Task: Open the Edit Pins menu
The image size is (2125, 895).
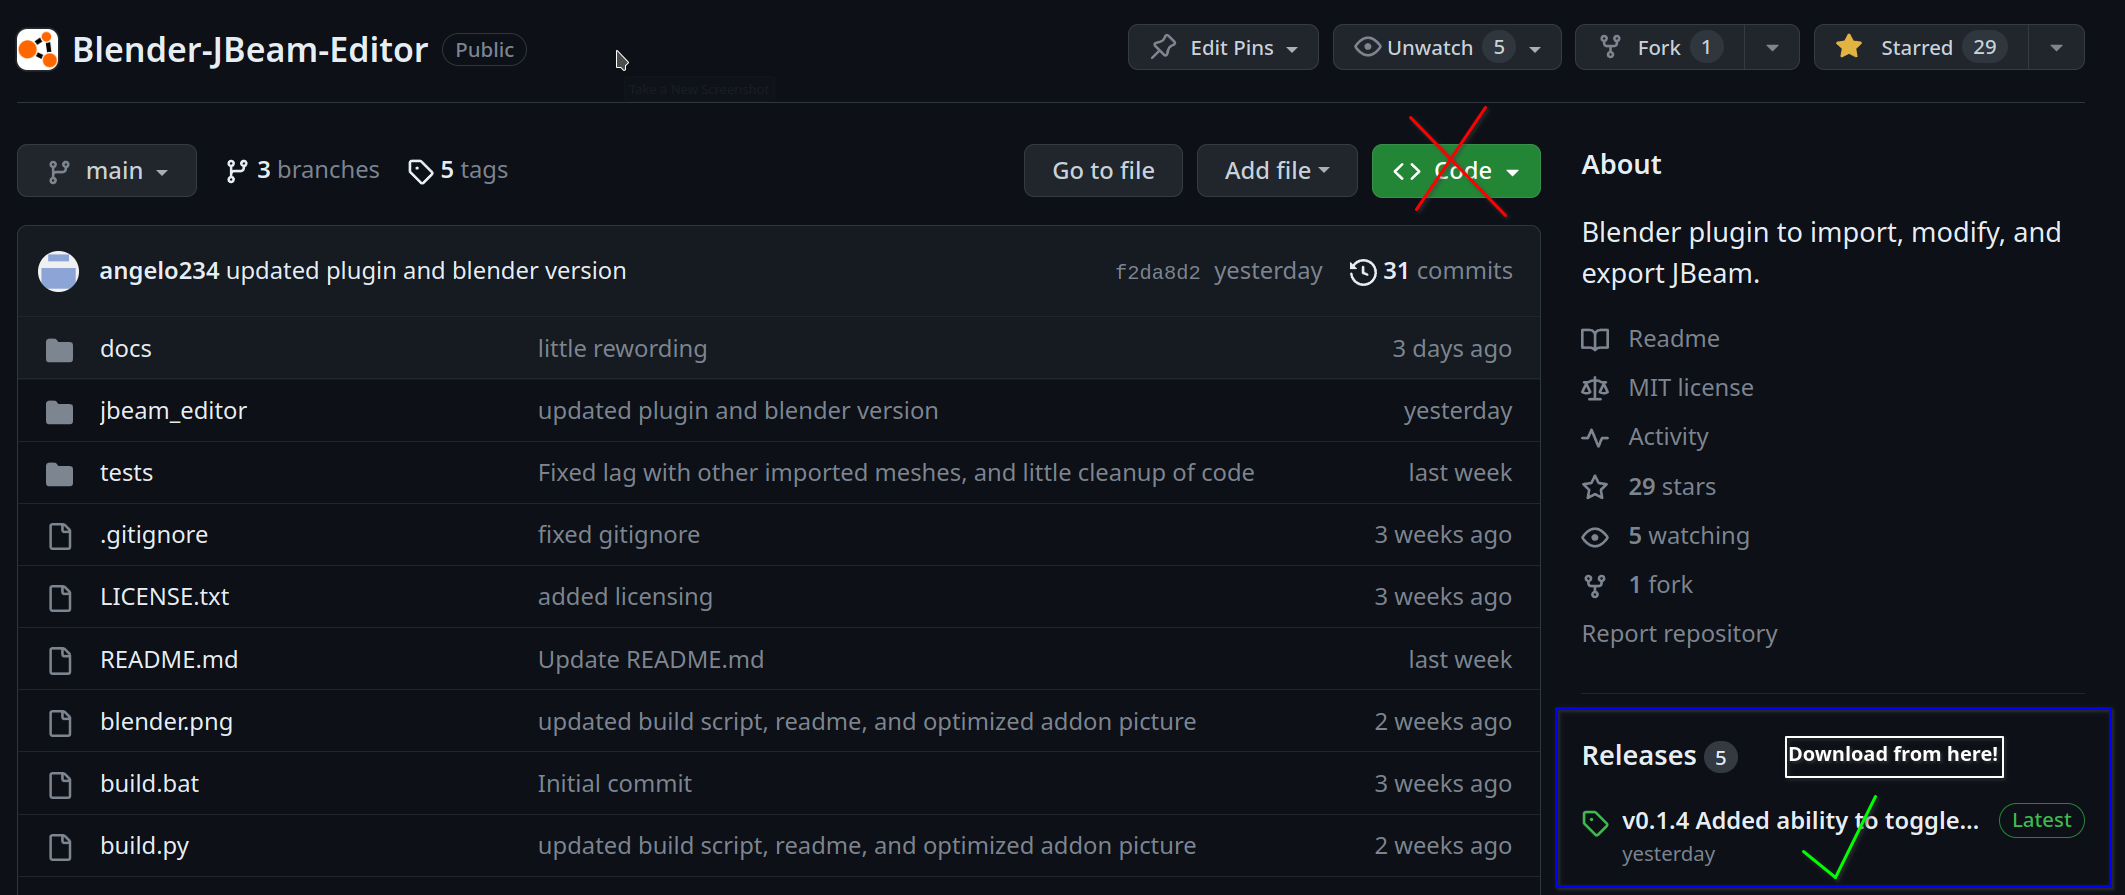Action: tap(1222, 47)
